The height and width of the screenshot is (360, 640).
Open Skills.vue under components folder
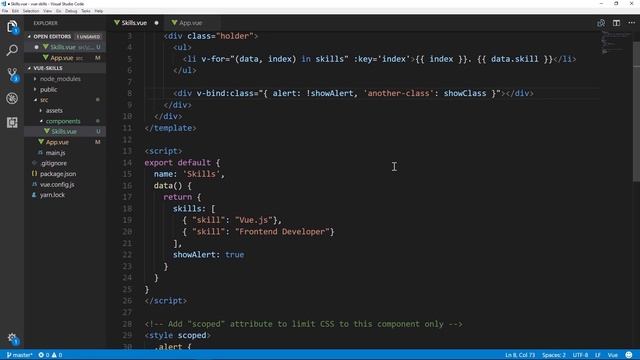click(64, 131)
